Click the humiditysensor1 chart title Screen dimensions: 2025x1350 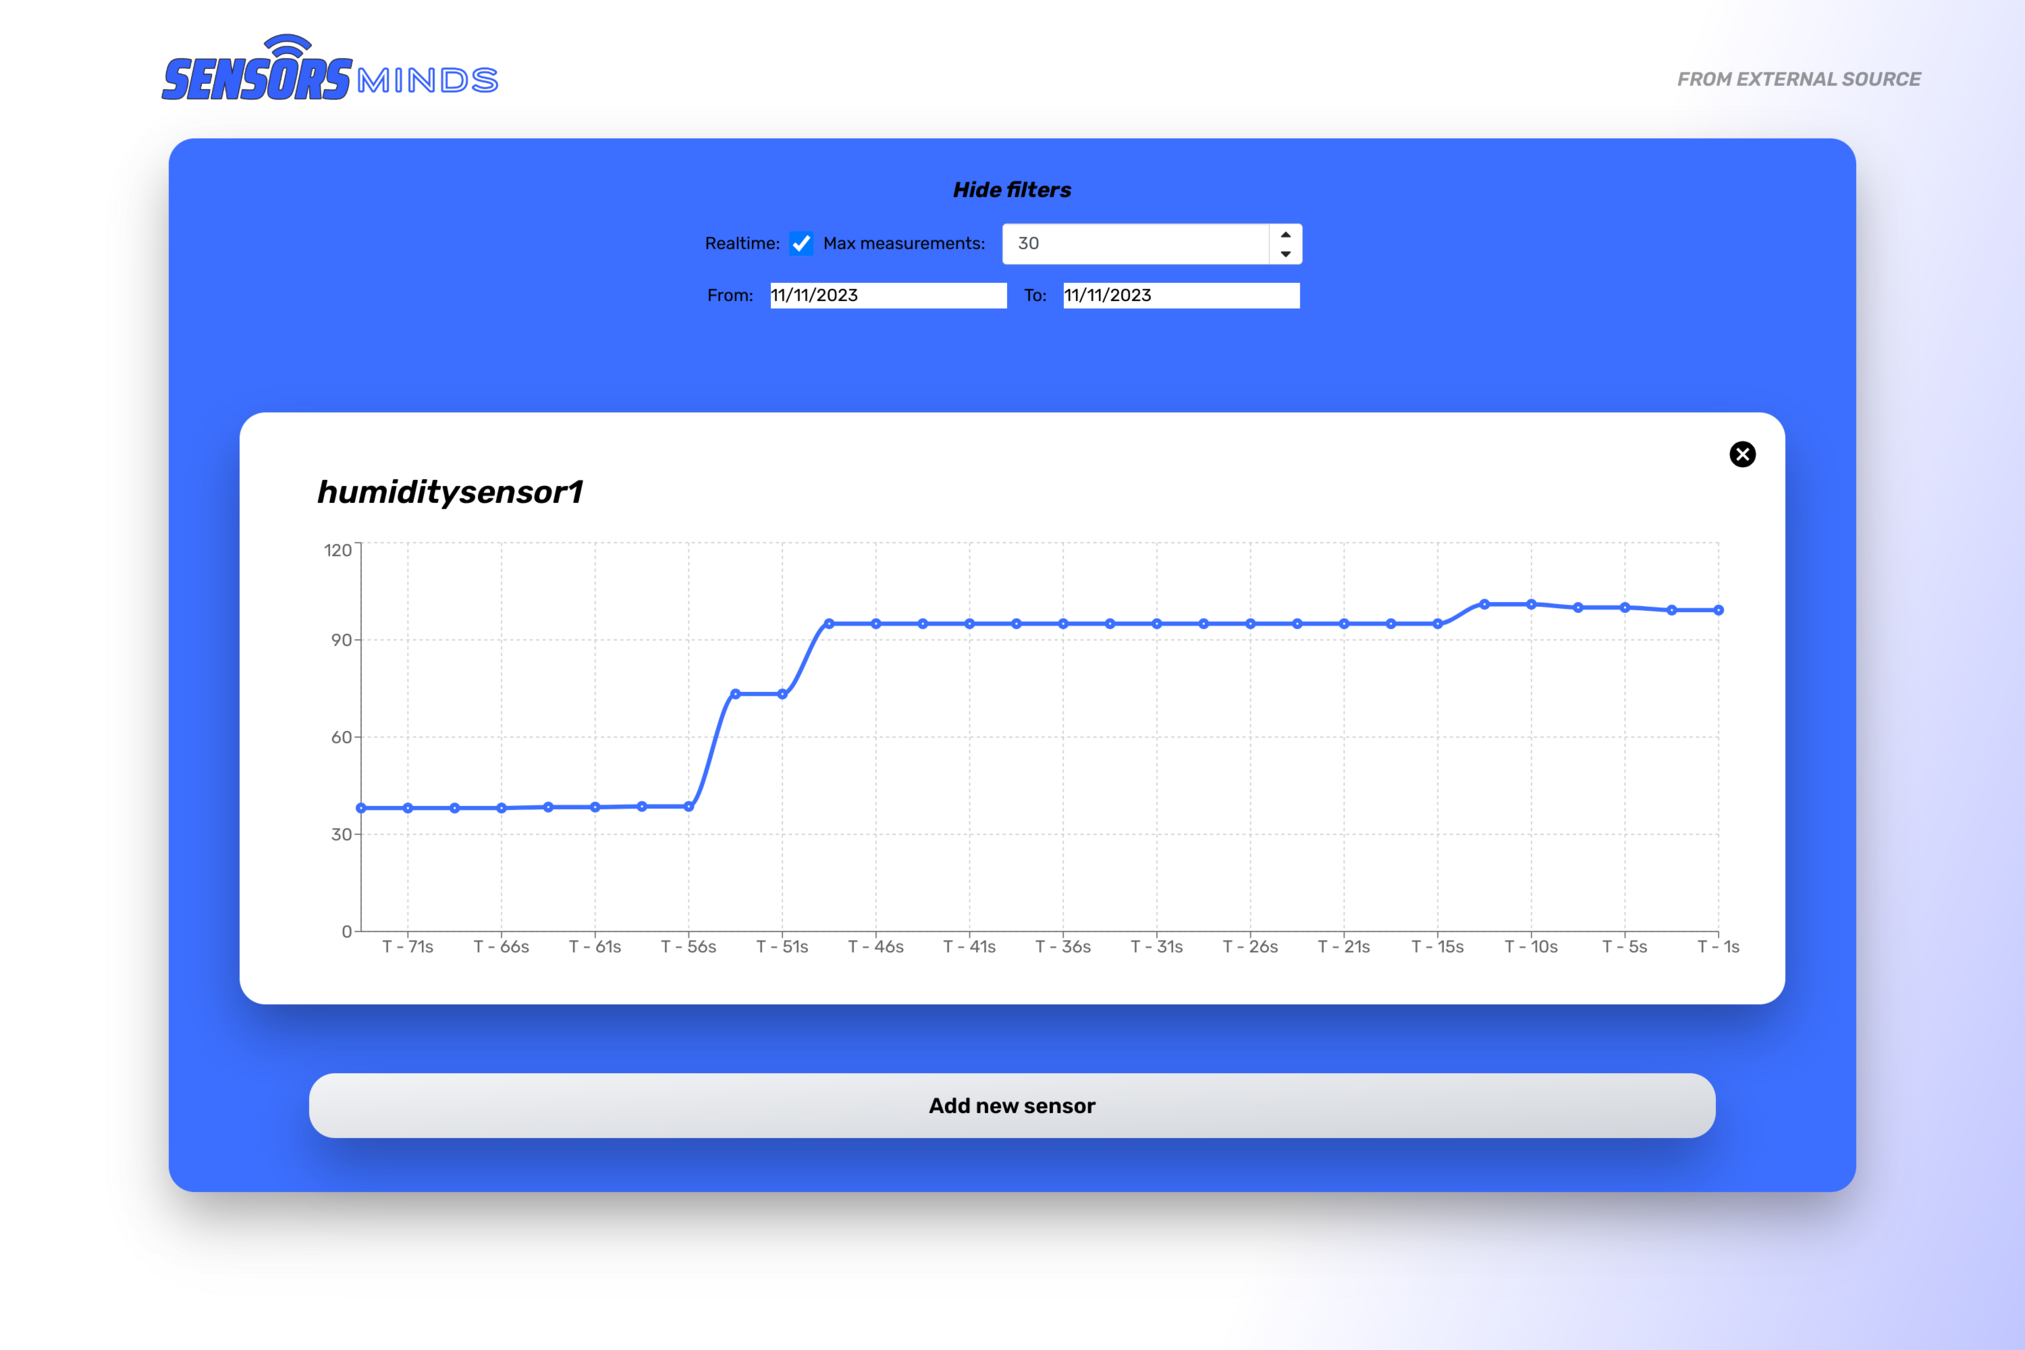click(450, 492)
